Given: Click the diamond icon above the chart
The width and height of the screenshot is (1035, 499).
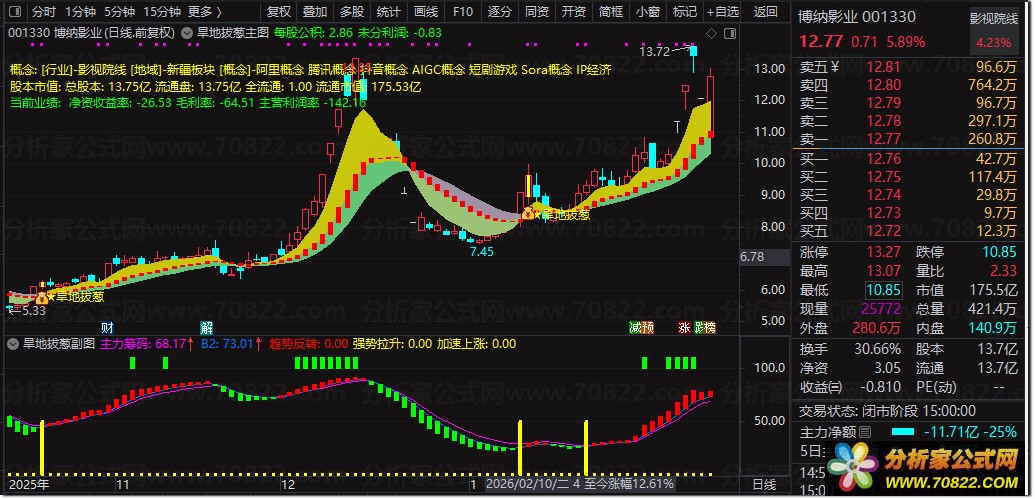Looking at the screenshot, I should pos(712,32).
